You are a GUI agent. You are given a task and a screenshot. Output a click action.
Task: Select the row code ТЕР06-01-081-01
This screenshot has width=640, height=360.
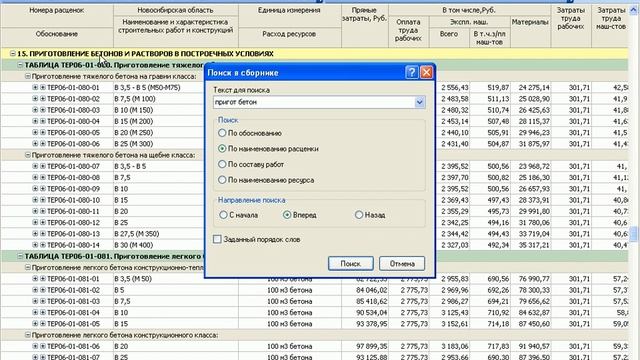(73, 279)
